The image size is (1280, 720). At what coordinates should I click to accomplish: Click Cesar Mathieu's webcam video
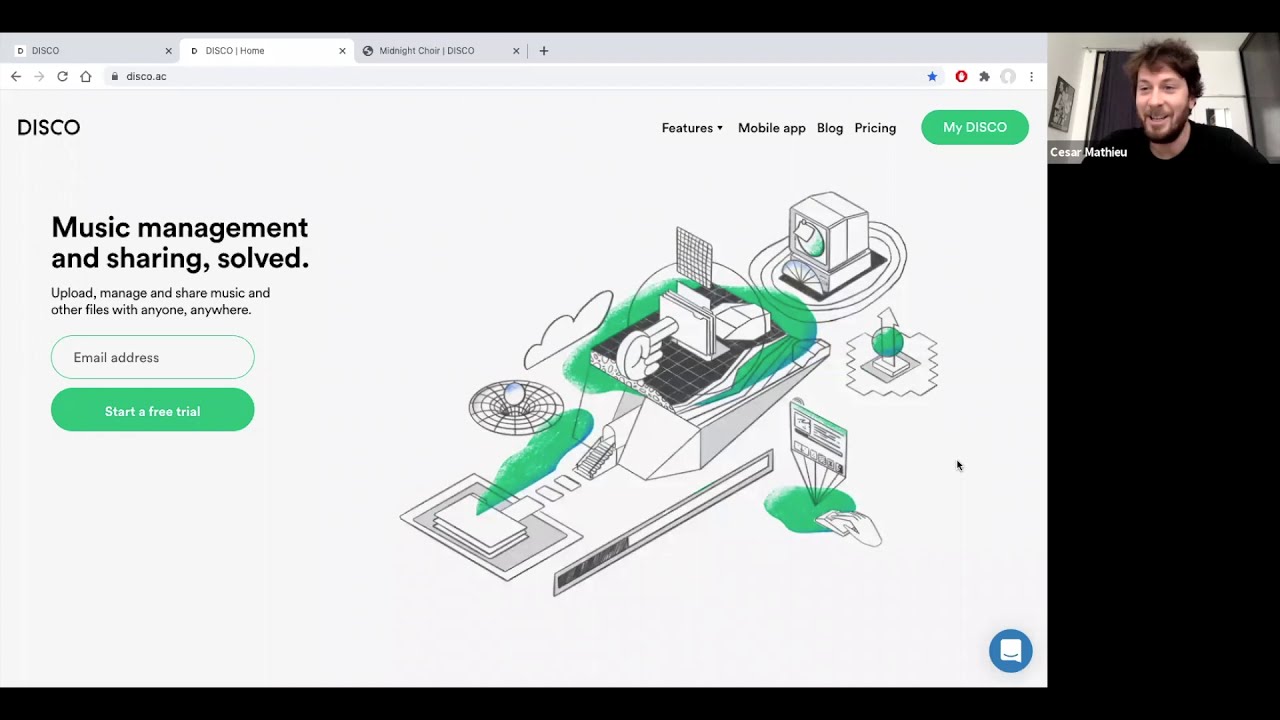(1164, 98)
